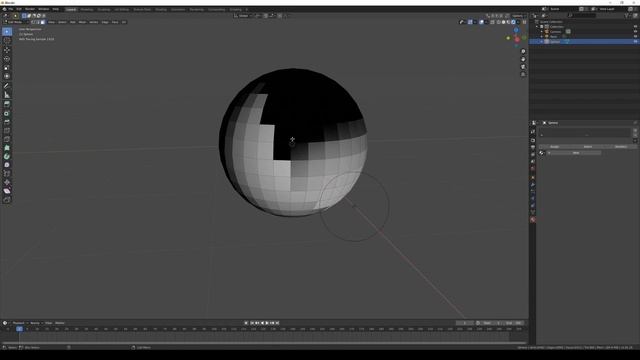Open the Render menu
640x360 pixels.
[x=30, y=9]
